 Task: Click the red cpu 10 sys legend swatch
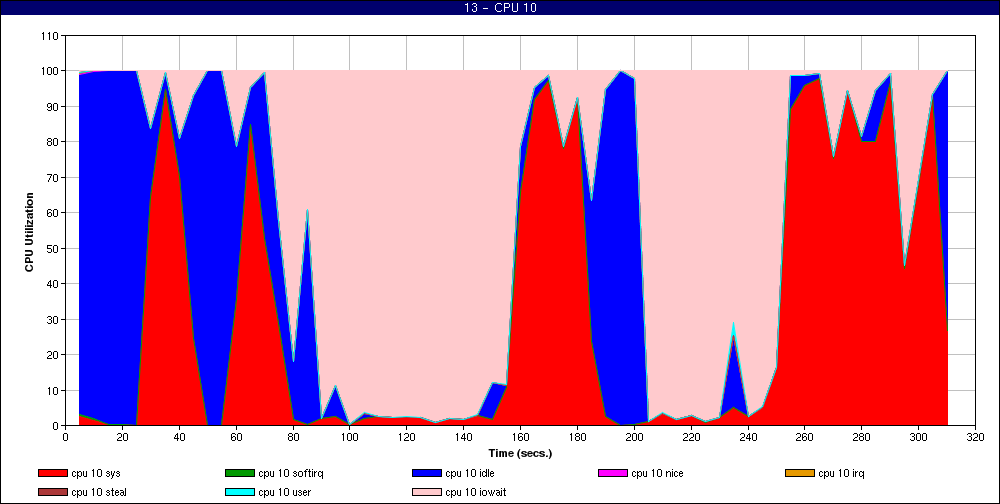click(52, 472)
